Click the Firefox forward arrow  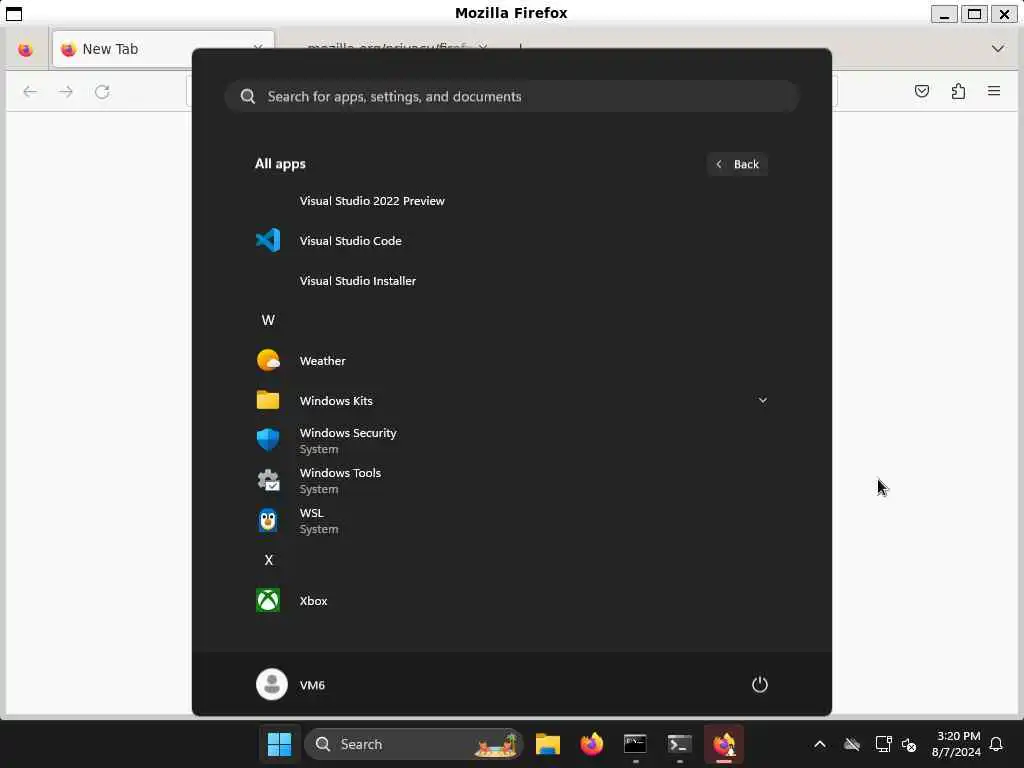tap(66, 91)
